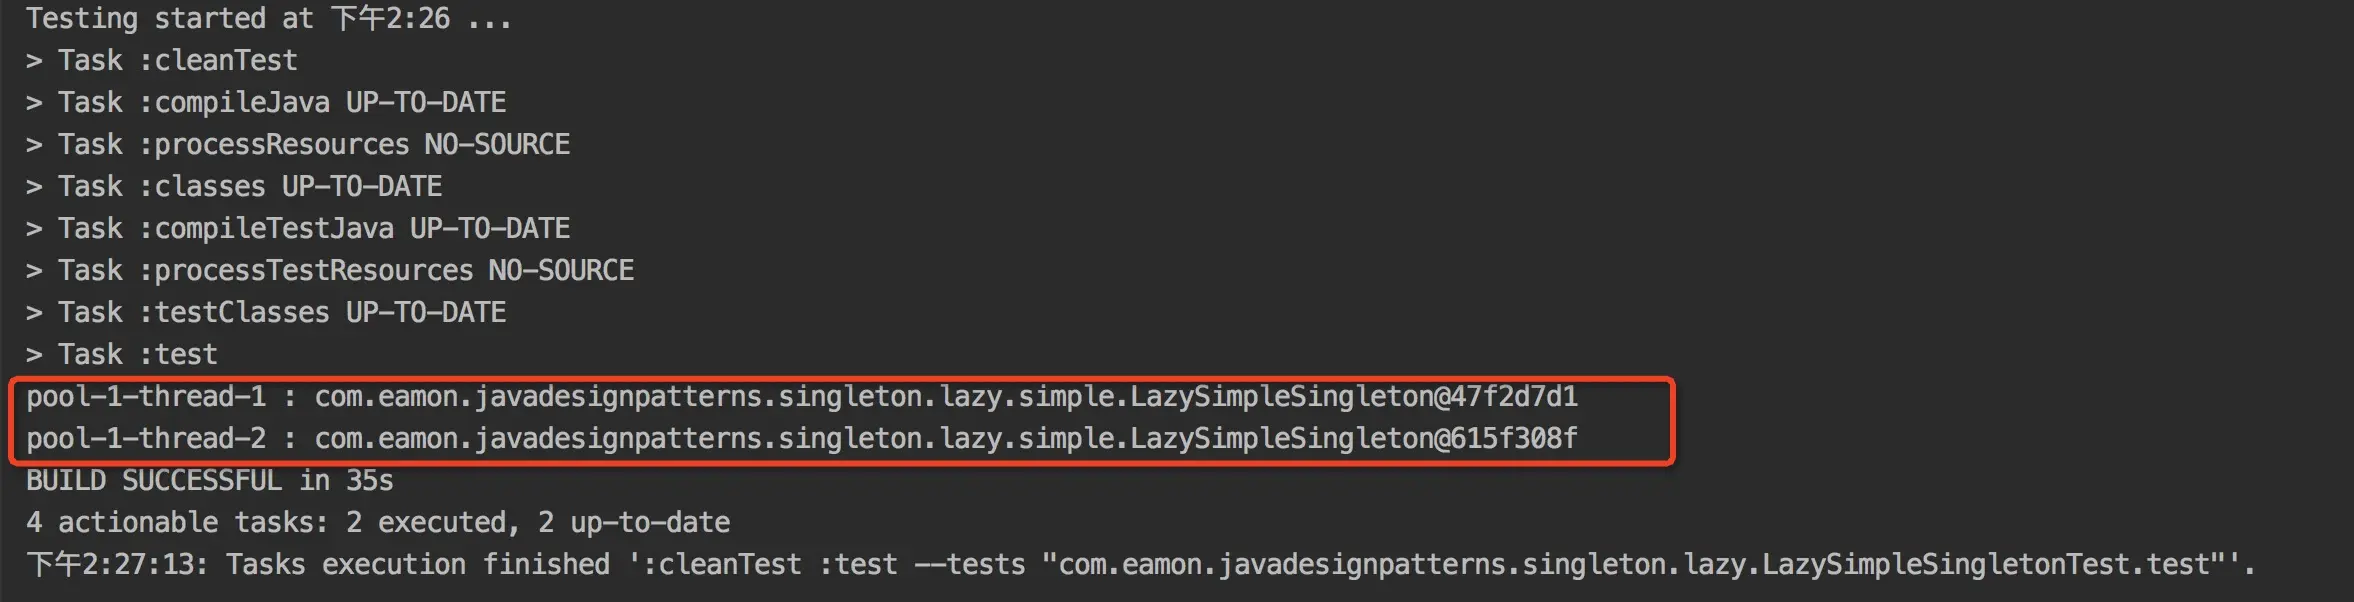Screen dimensions: 2354x602
Task: Click the Task :compileTestJava UP-TO-DATE line
Action: coord(298,228)
